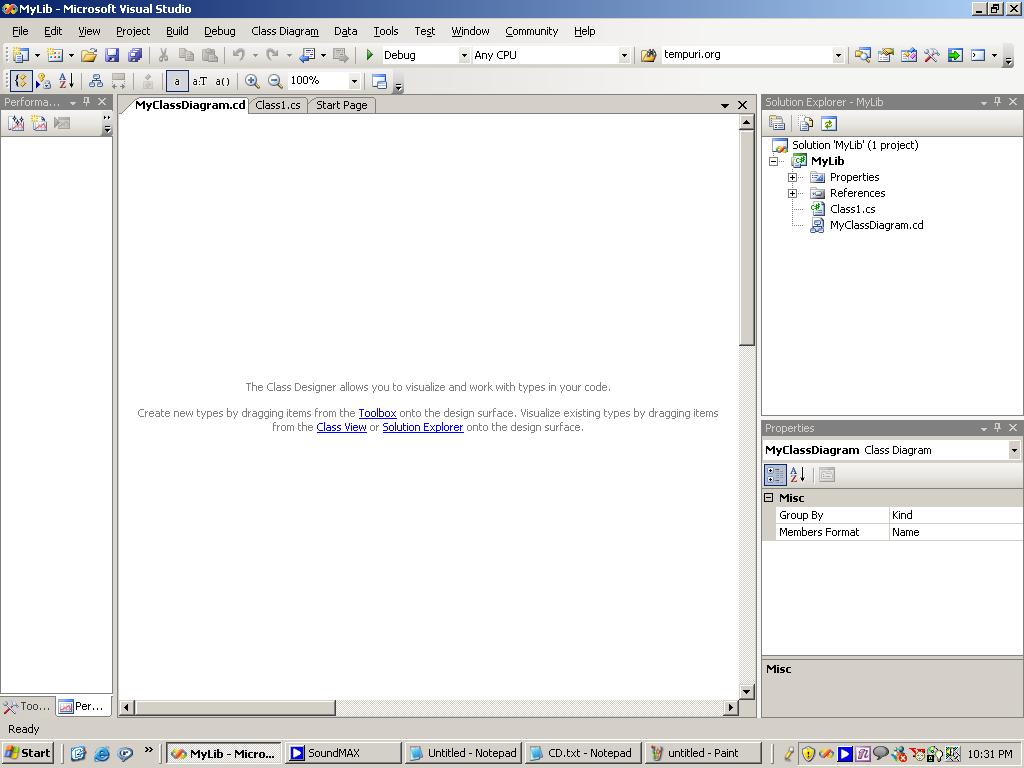Start debugging with the green play icon
Viewport: 1024px width, 768px height.
coord(370,56)
